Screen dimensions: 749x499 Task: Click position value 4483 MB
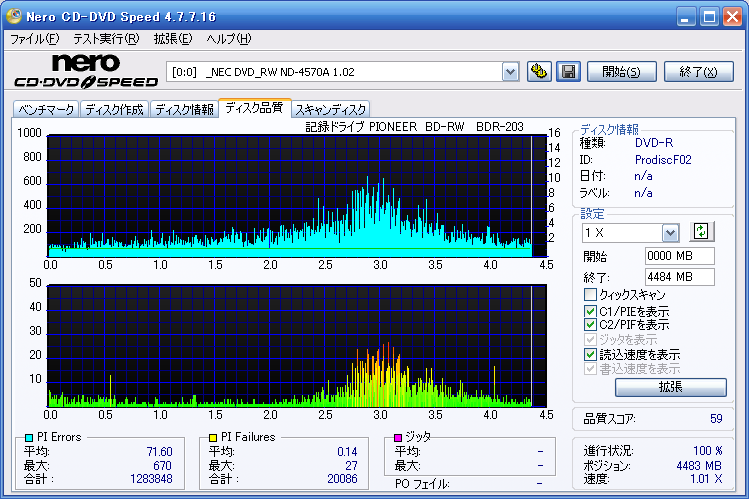[699, 466]
